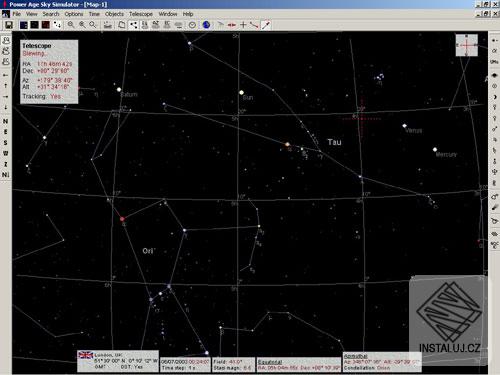Face West with the W button

pyautogui.click(x=6, y=153)
